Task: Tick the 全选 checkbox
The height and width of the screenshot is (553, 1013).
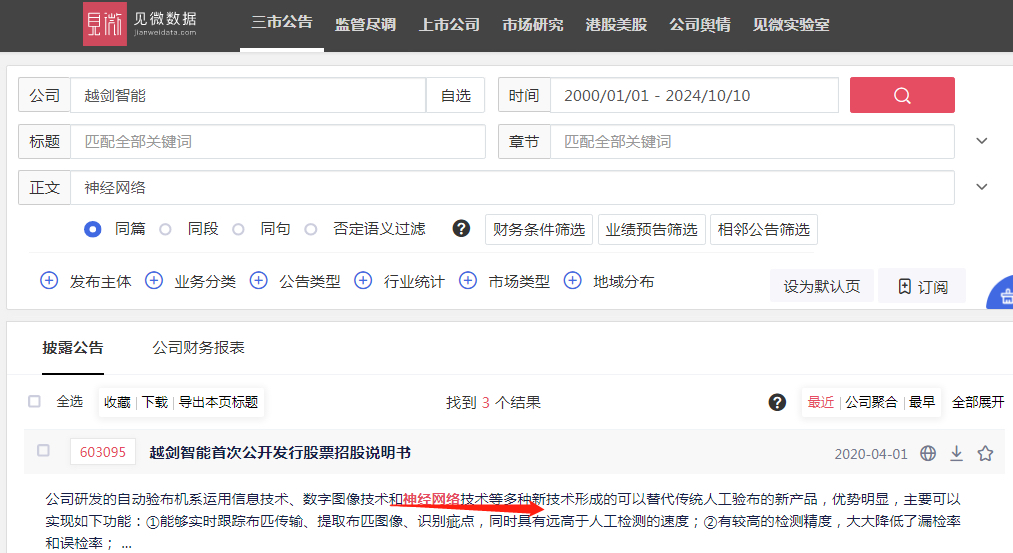Action: [34, 401]
